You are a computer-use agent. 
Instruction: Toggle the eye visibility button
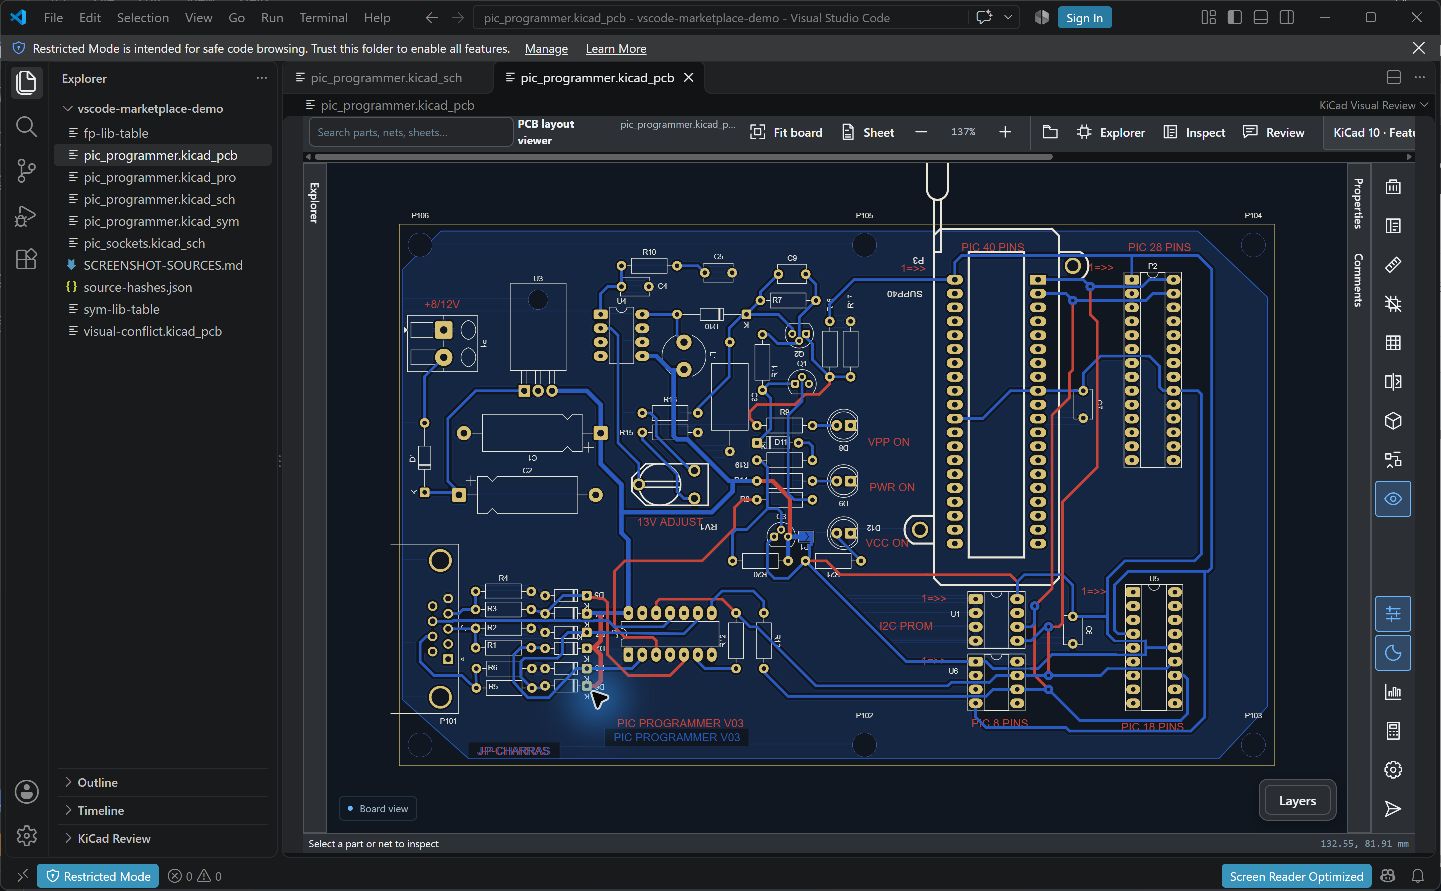[1393, 499]
